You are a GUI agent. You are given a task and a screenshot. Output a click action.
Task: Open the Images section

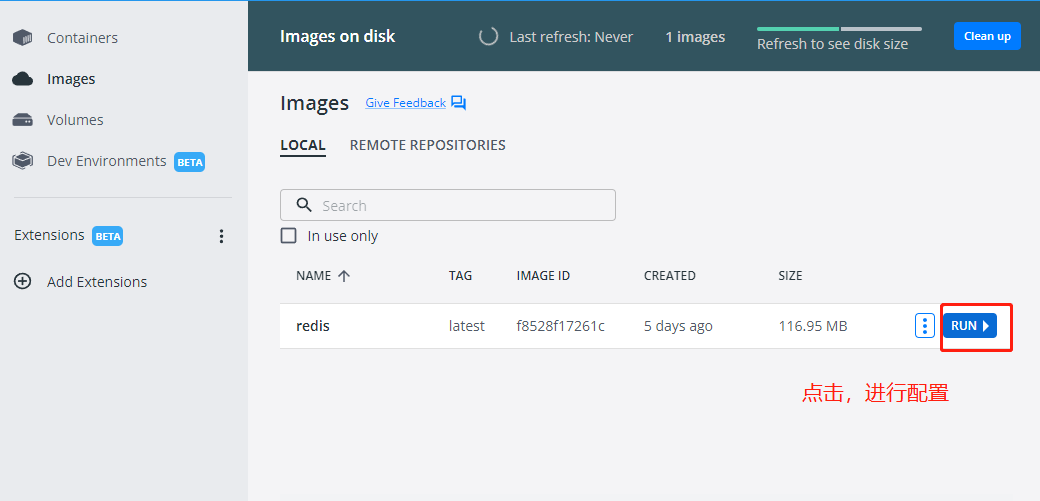[71, 79]
